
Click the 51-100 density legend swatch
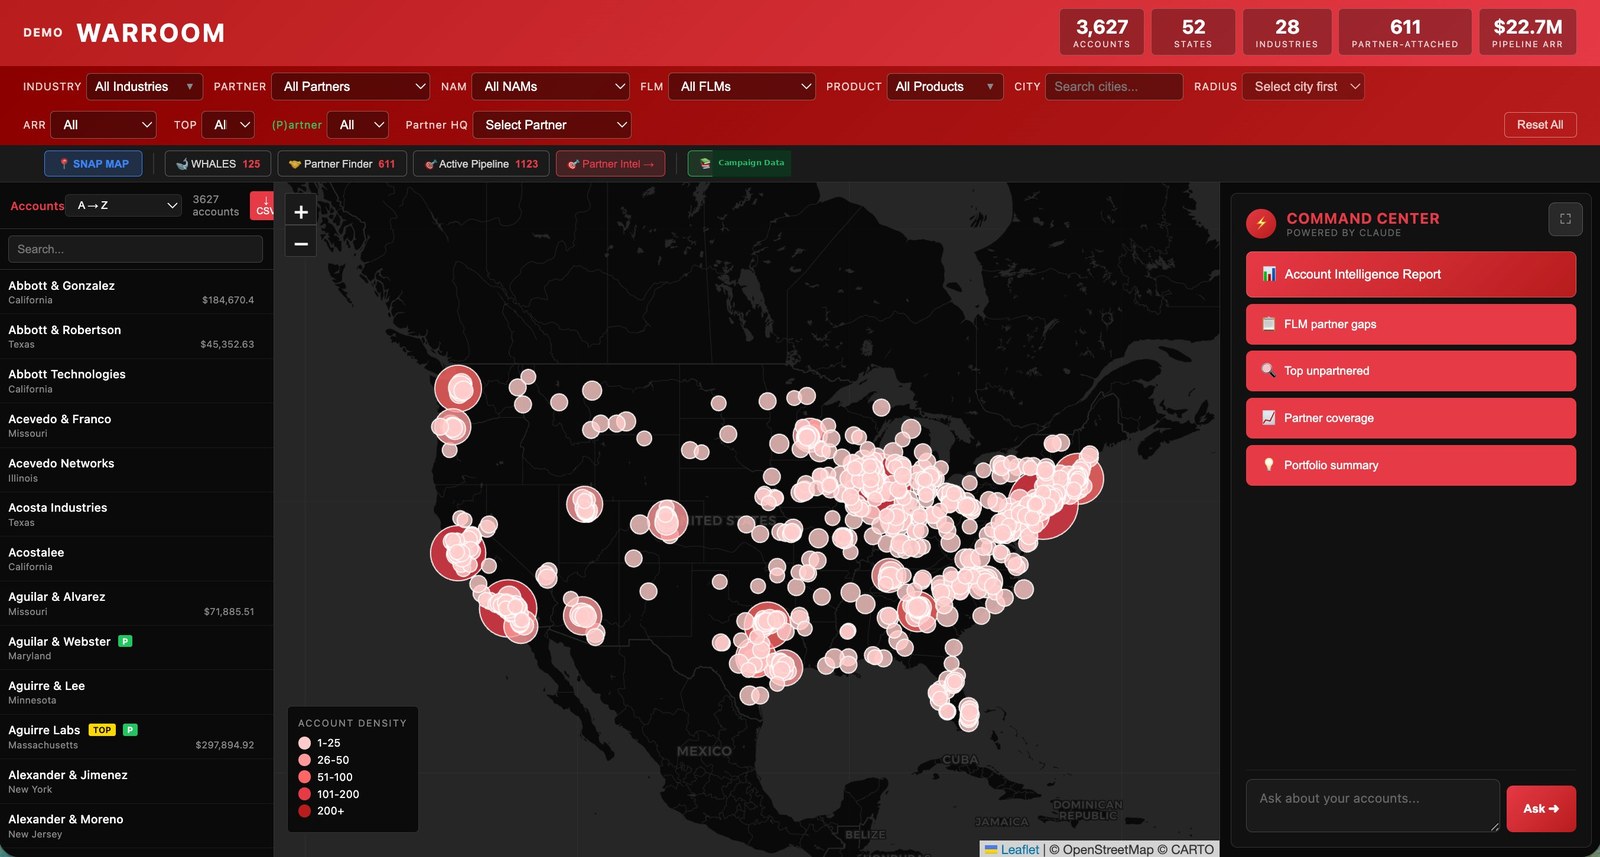tap(305, 777)
